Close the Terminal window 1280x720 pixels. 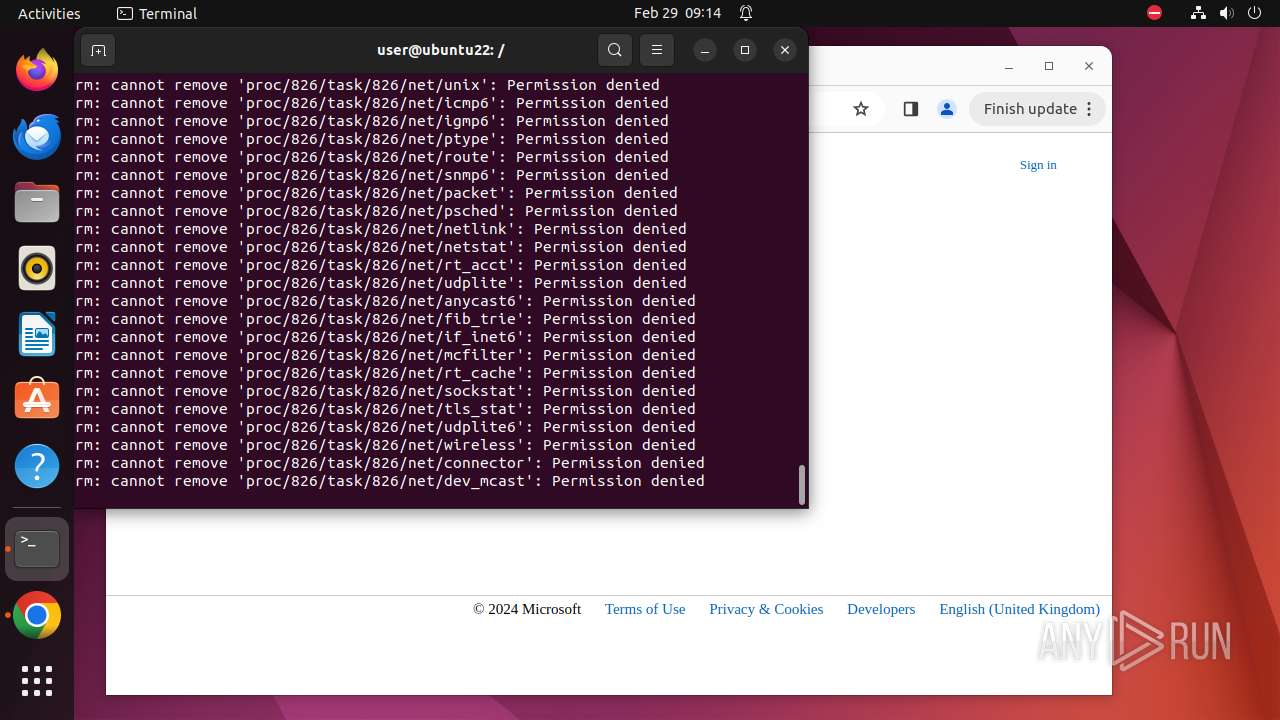click(x=785, y=50)
